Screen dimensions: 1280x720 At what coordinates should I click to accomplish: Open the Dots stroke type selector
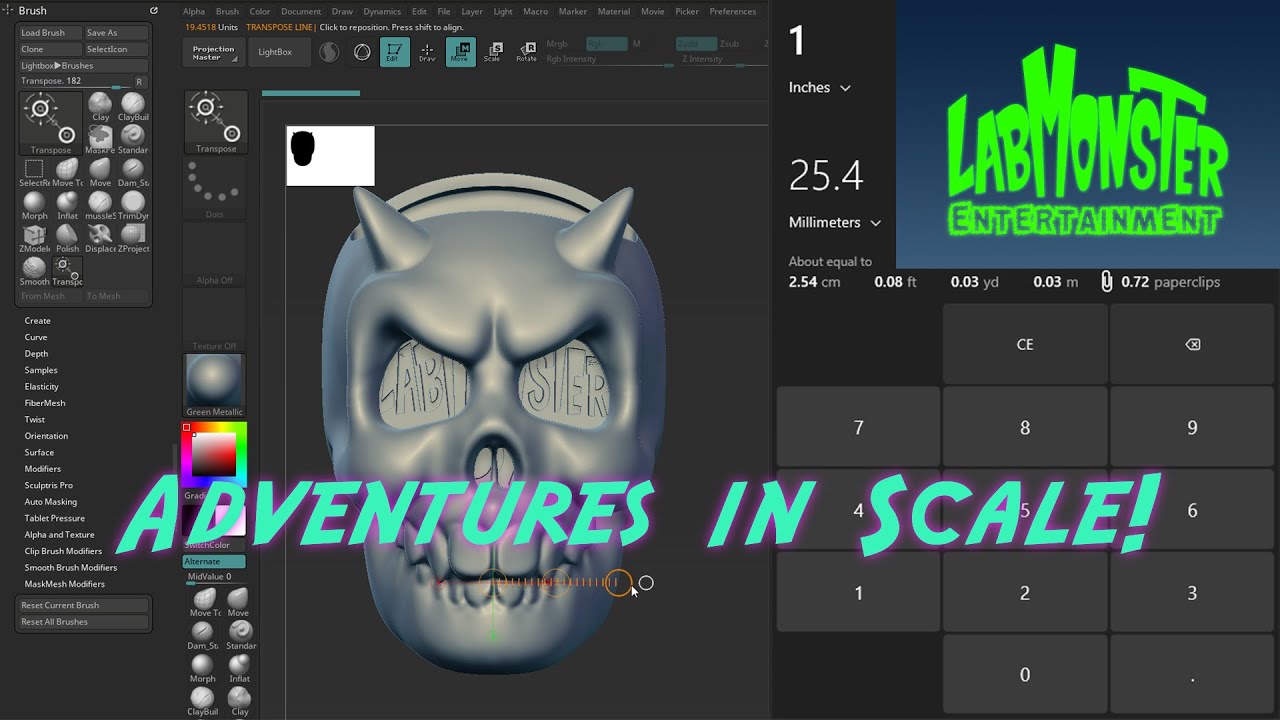click(x=215, y=189)
